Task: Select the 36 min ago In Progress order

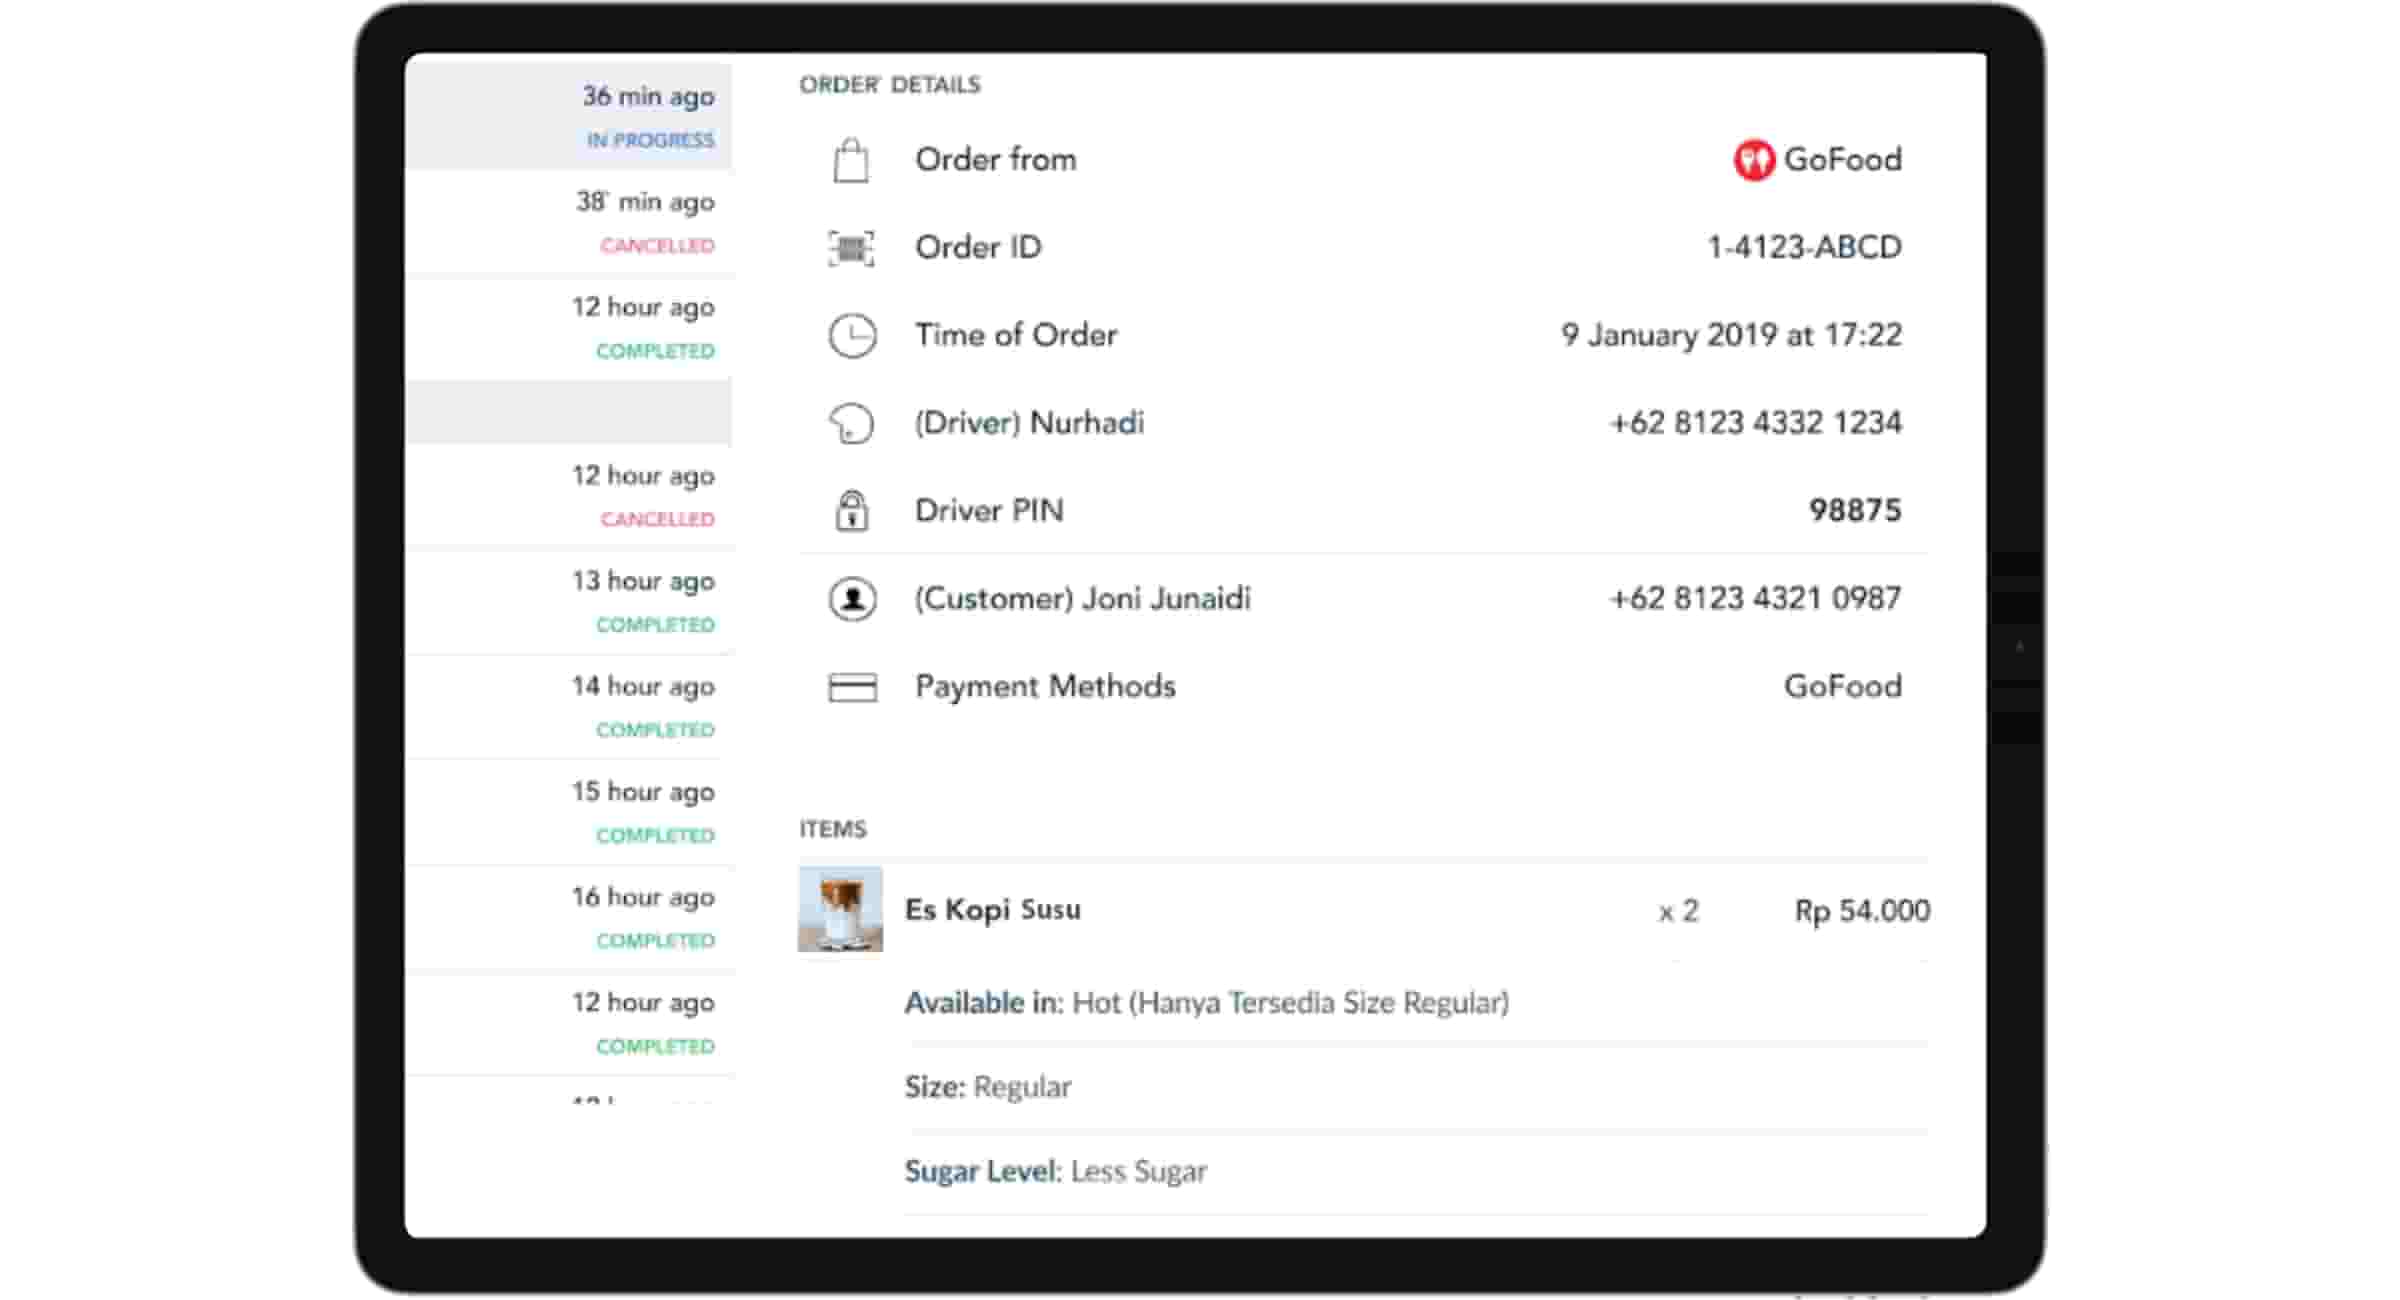Action: coord(568,116)
